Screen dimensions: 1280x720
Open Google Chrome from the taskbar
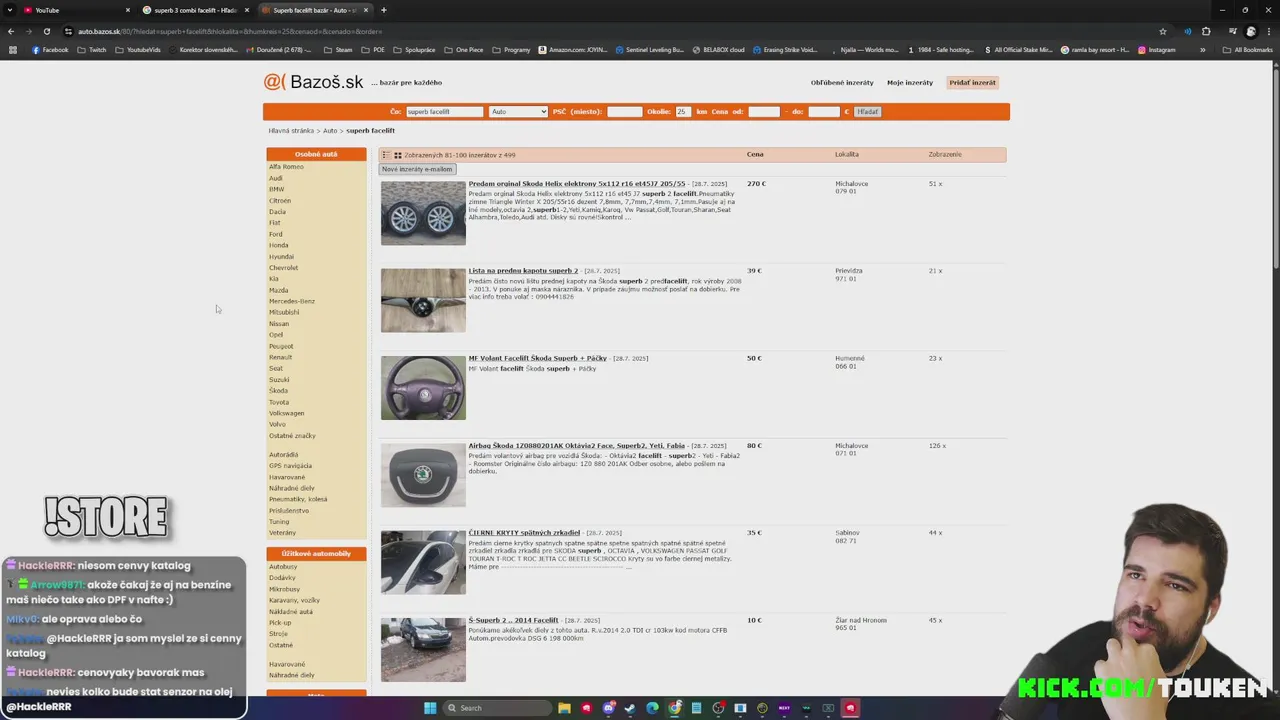point(674,708)
